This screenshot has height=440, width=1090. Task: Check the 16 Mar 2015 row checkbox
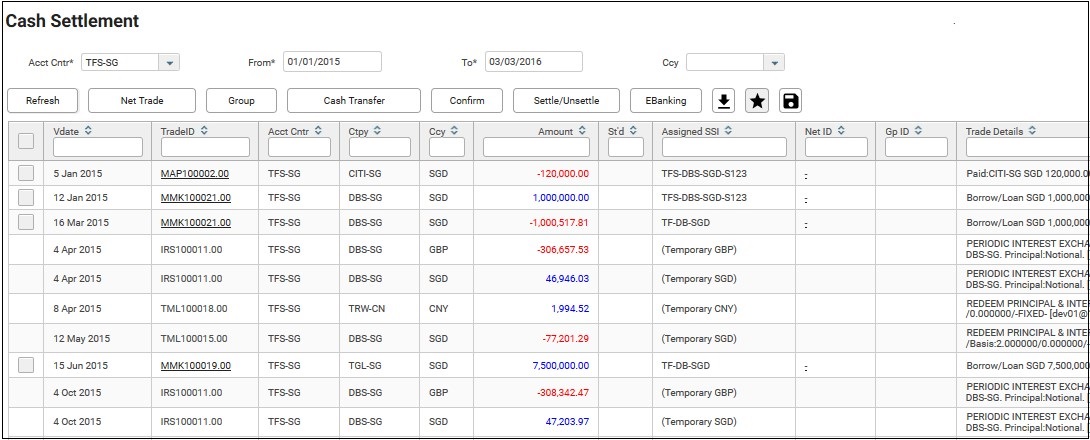(26, 222)
